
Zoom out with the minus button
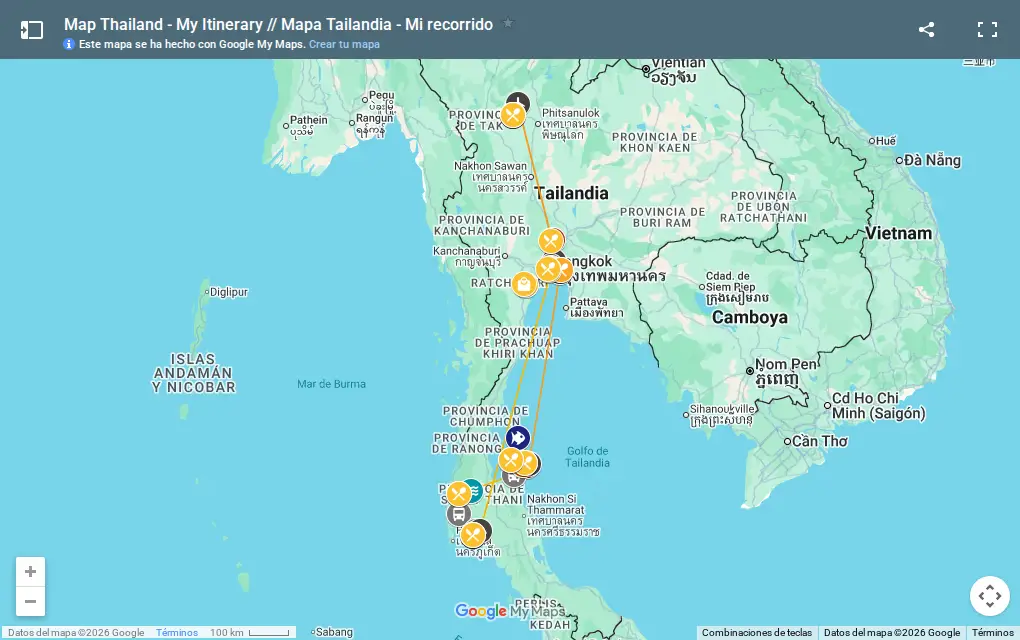(x=30, y=601)
